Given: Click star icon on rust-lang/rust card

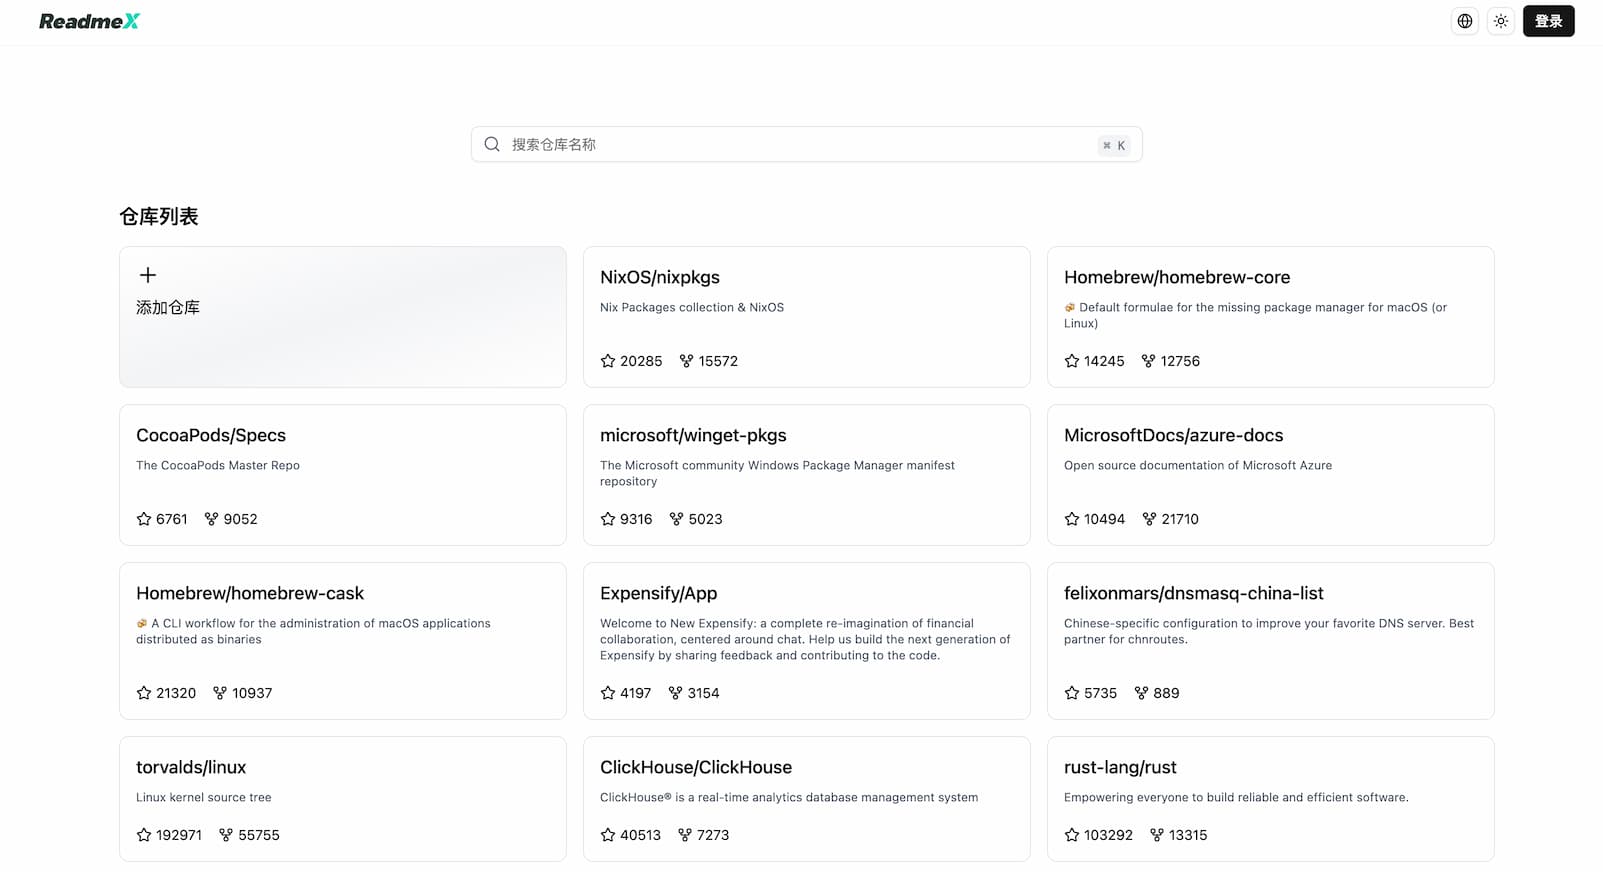Looking at the screenshot, I should (1072, 835).
